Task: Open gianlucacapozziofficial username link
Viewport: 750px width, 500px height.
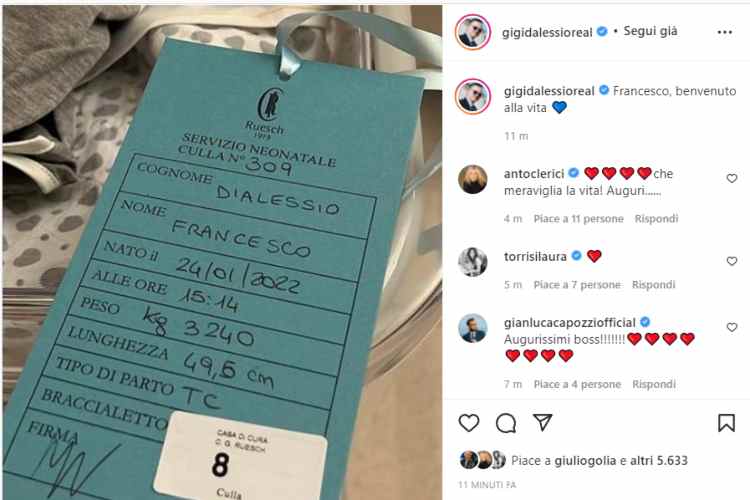Action: 570,322
